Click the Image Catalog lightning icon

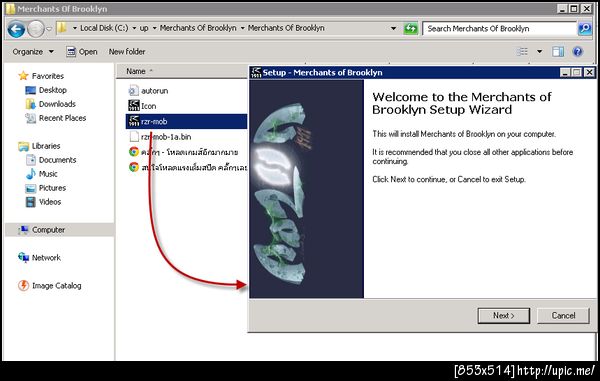coord(23,286)
